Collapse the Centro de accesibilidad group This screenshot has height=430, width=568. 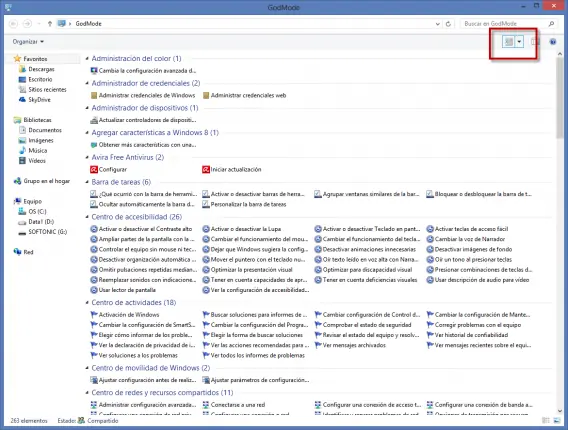tap(87, 217)
